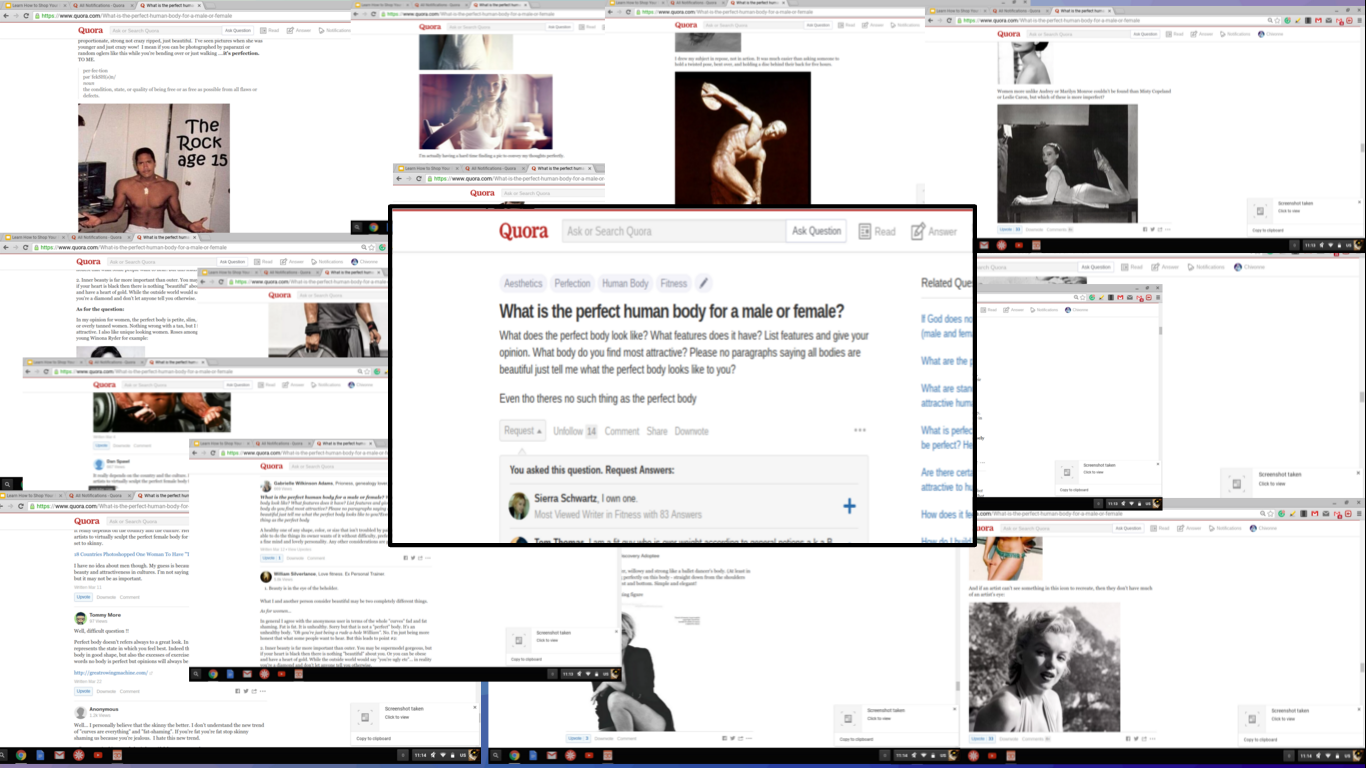This screenshot has width=1366, height=768.
Task: Toggle Unfollow on the perfect body question
Action: (575, 431)
